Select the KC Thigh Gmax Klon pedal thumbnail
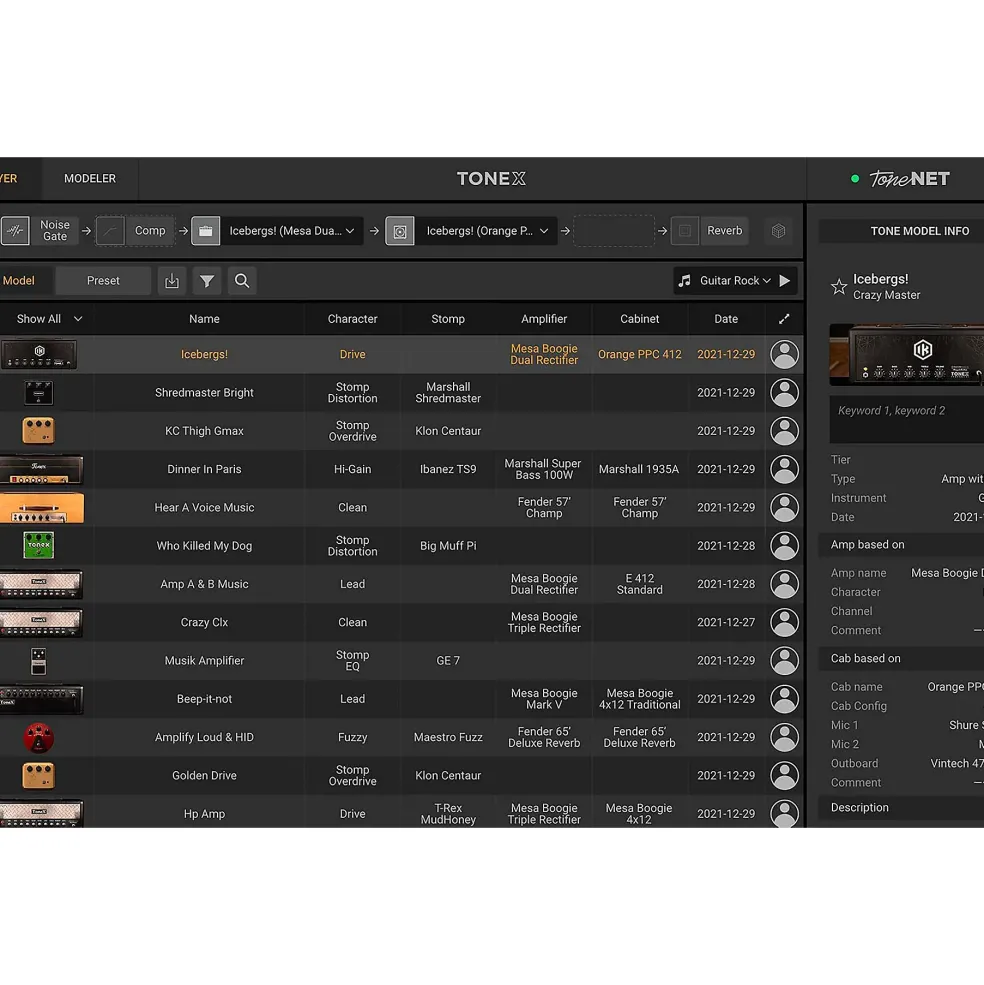Image resolution: width=984 pixels, height=985 pixels. (38, 431)
